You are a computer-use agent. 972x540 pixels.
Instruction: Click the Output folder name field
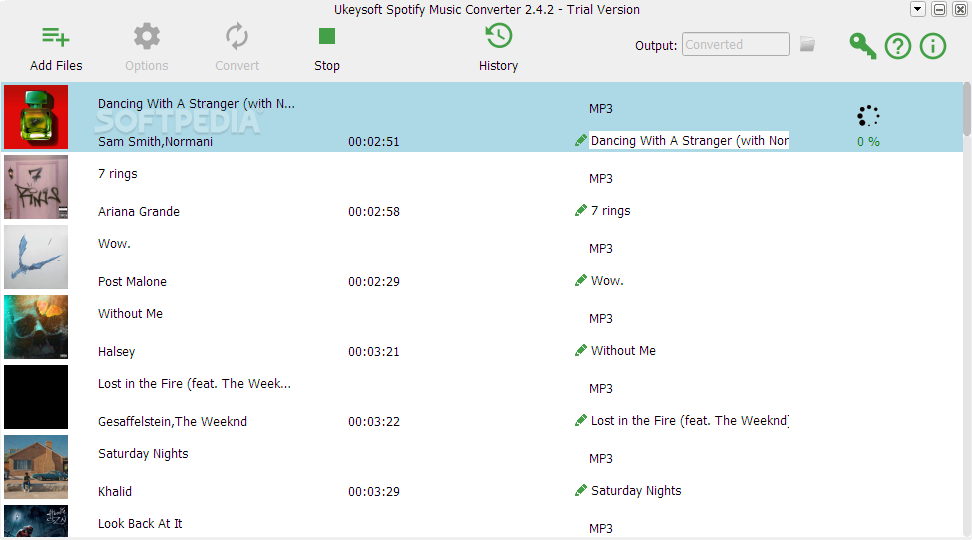click(x=736, y=45)
